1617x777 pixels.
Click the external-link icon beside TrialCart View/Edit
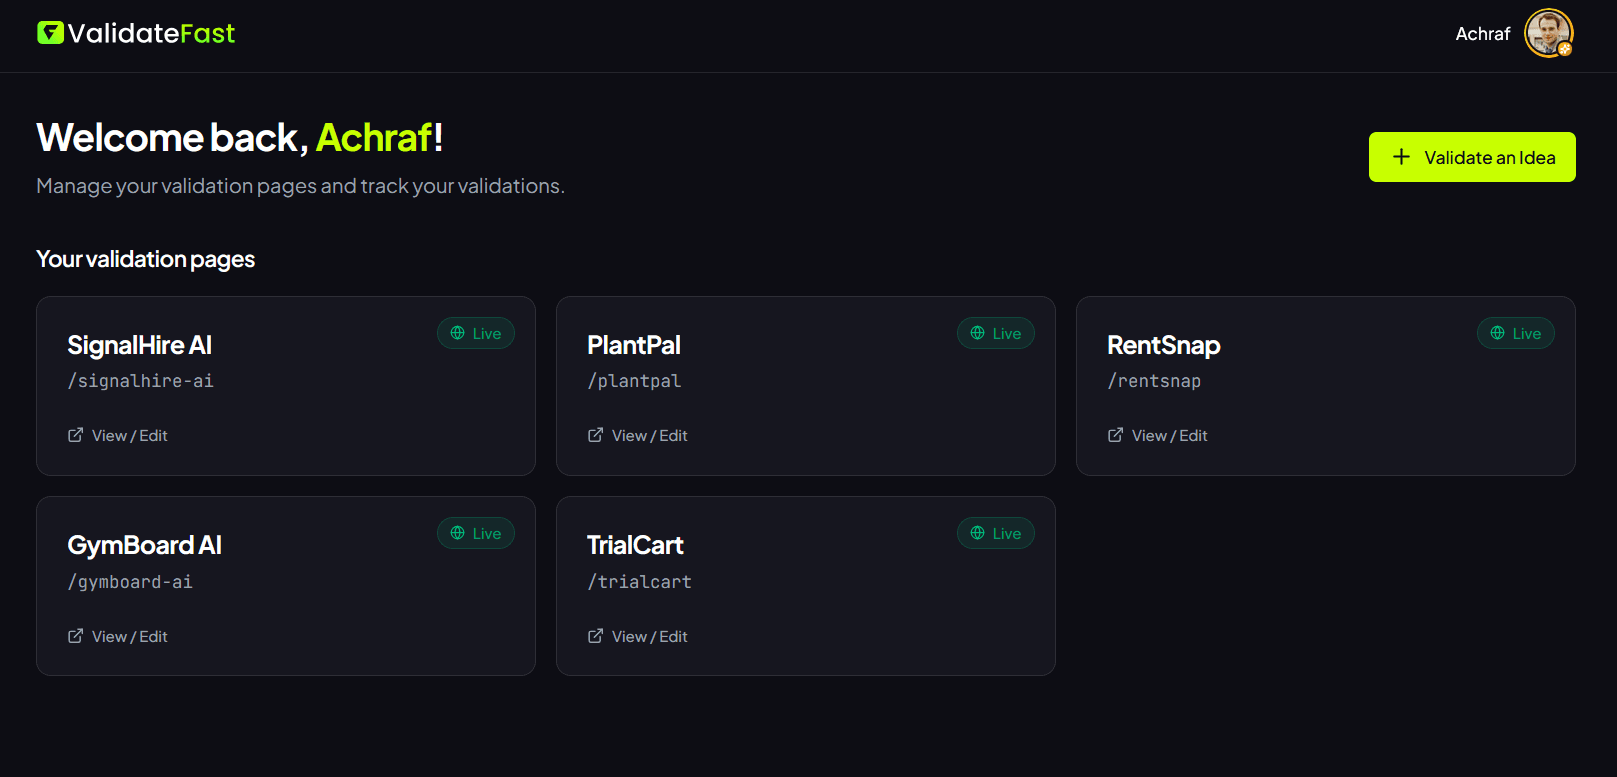(595, 635)
